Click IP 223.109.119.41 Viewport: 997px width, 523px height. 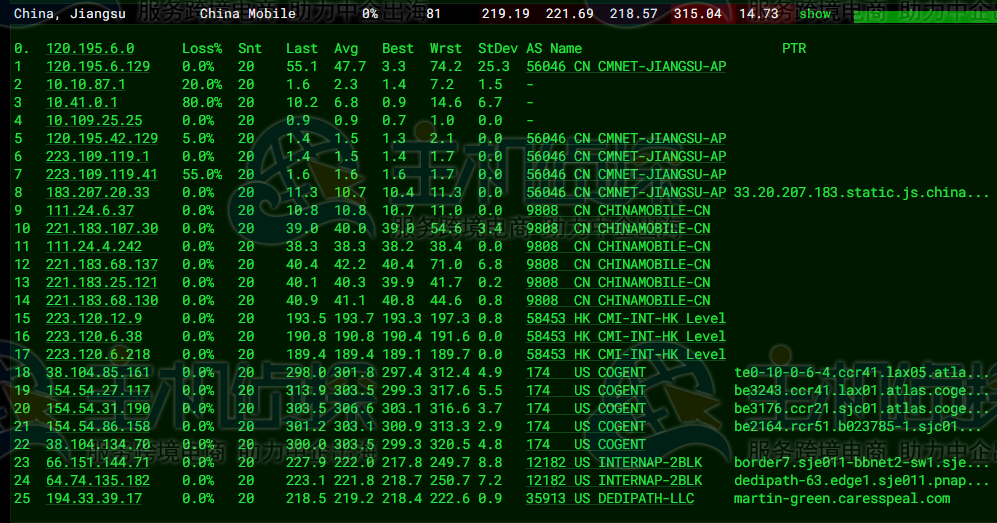[102, 174]
